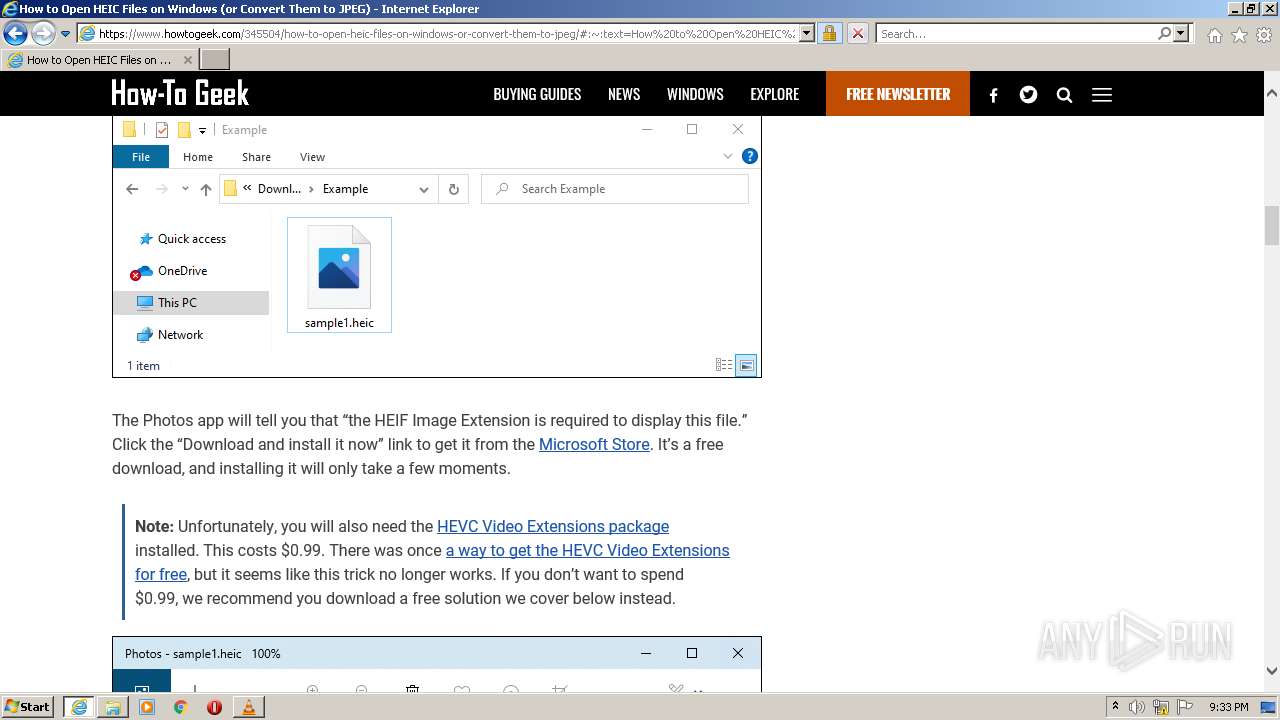Select the How to Open HEIC Files tab
This screenshot has height=720, width=1280.
pyautogui.click(x=100, y=60)
